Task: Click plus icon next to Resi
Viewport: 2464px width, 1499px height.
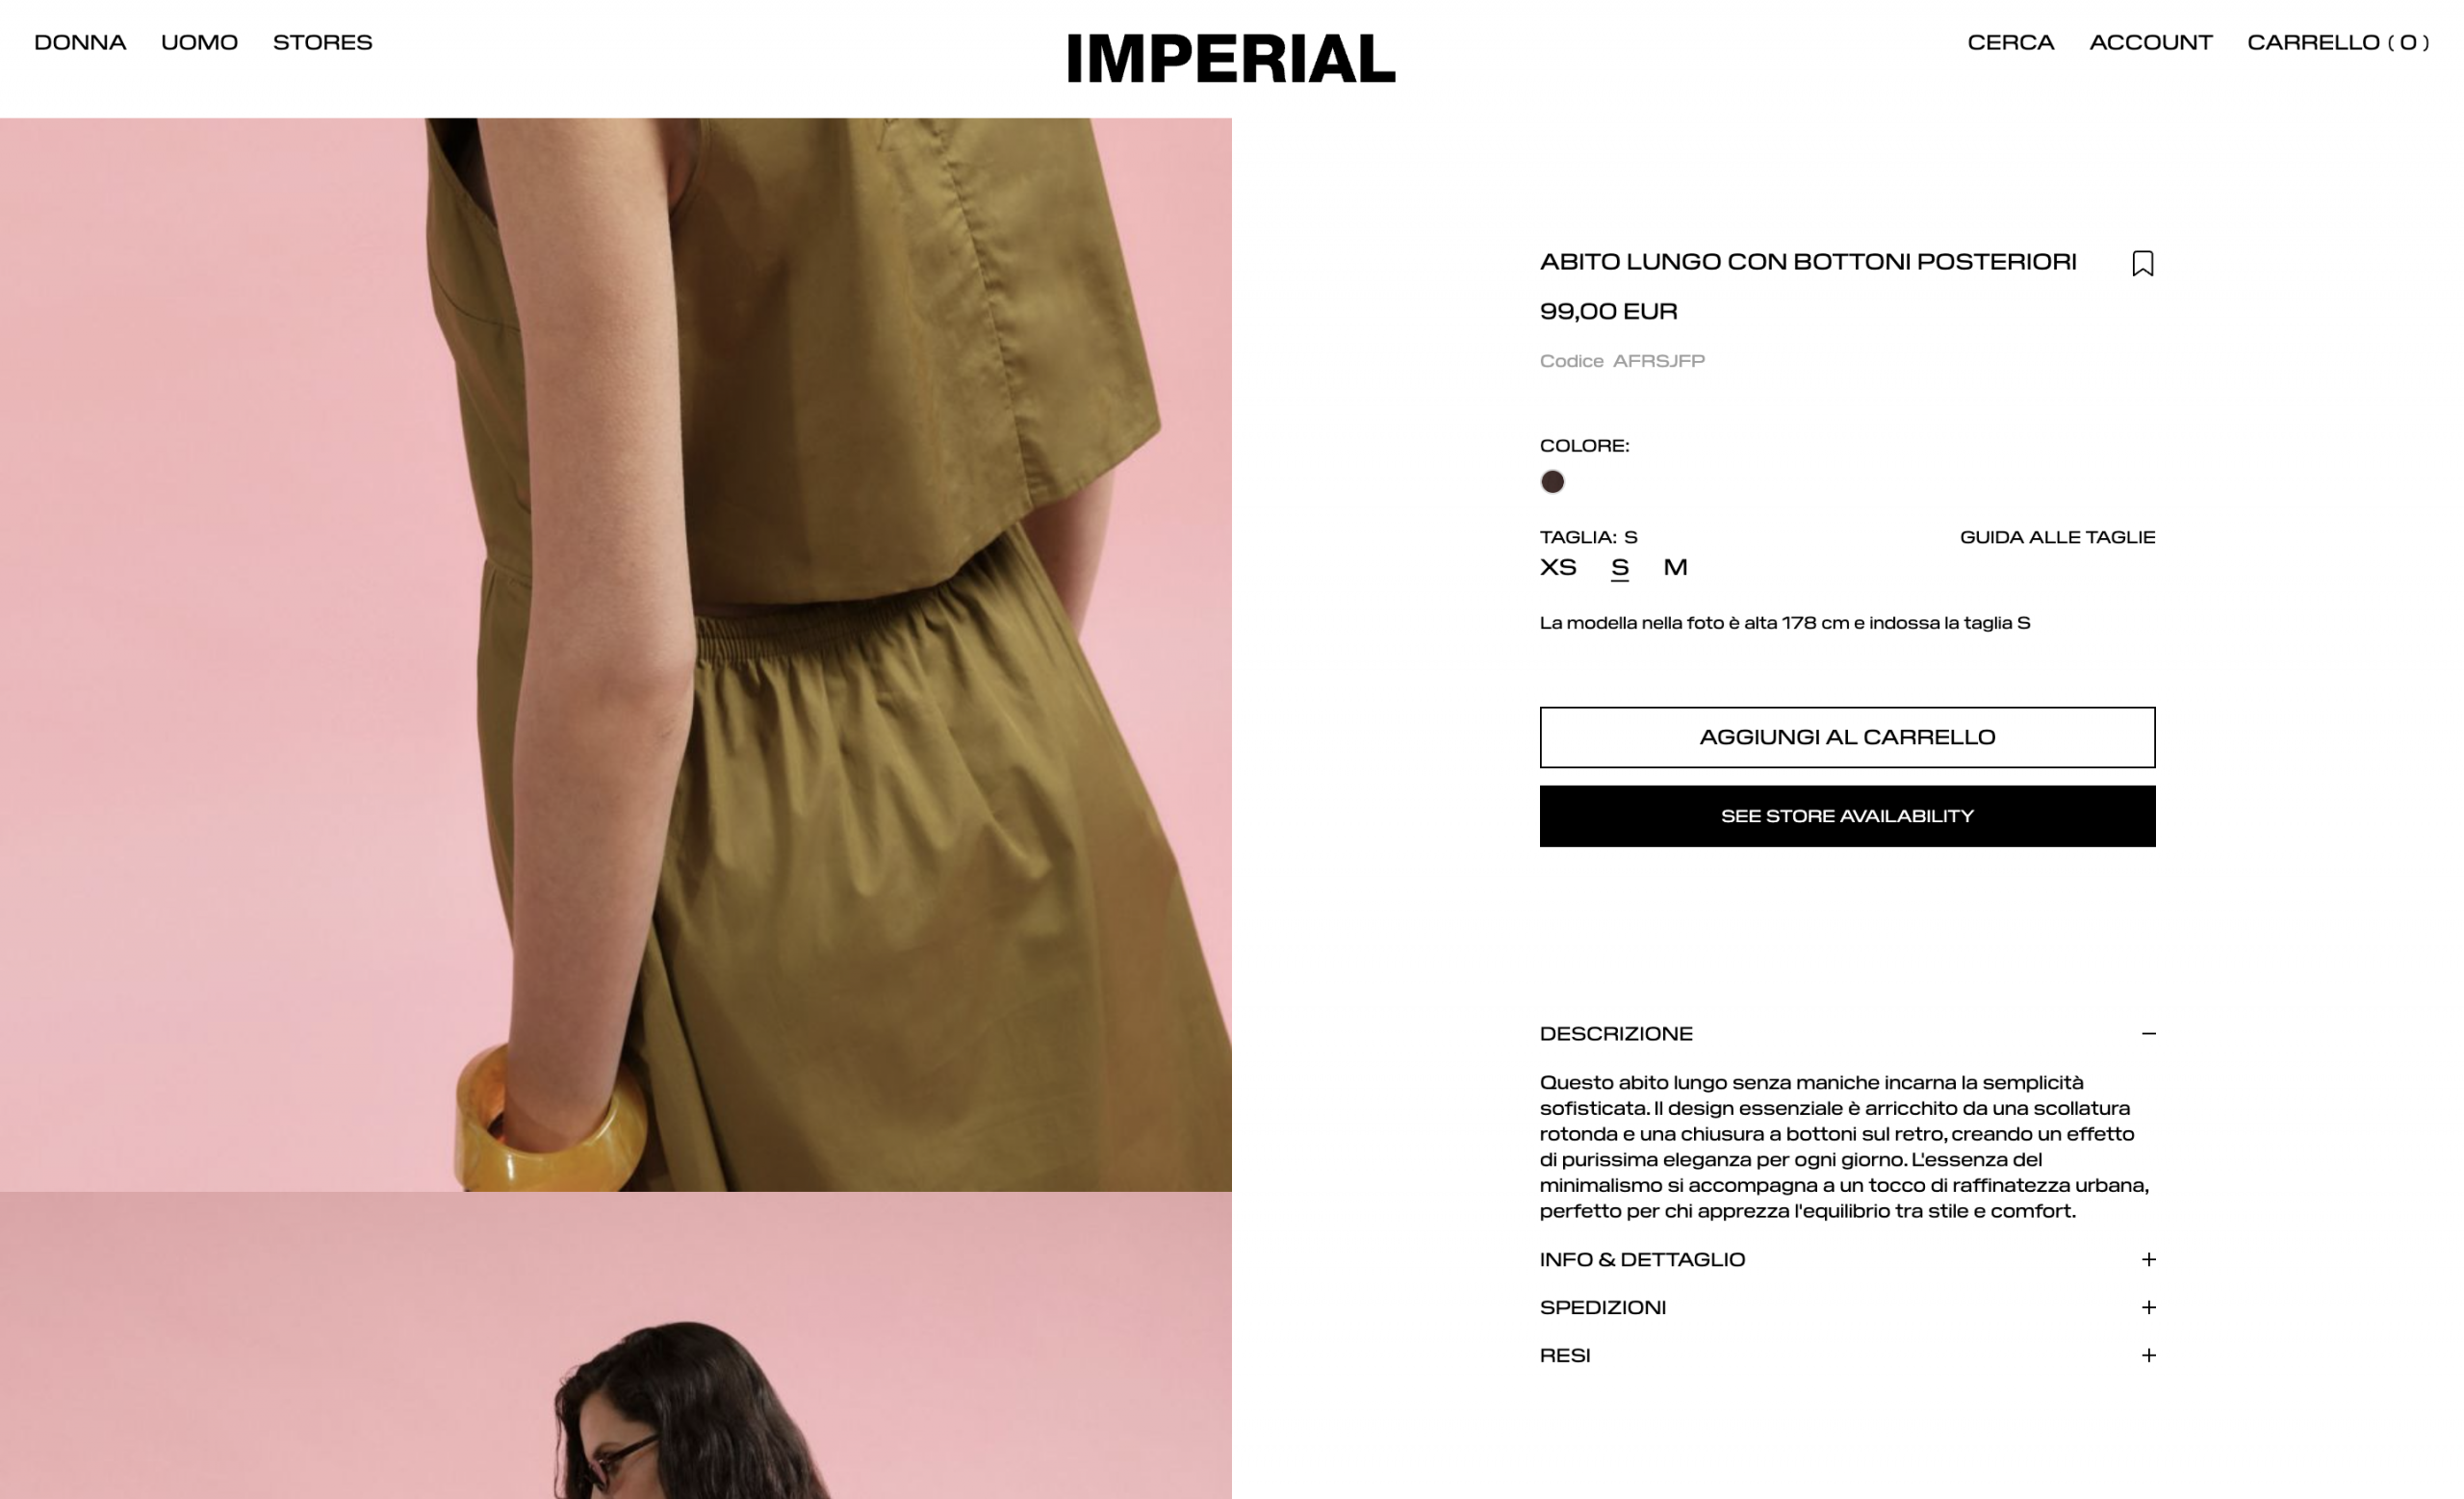Action: pyautogui.click(x=2148, y=1355)
